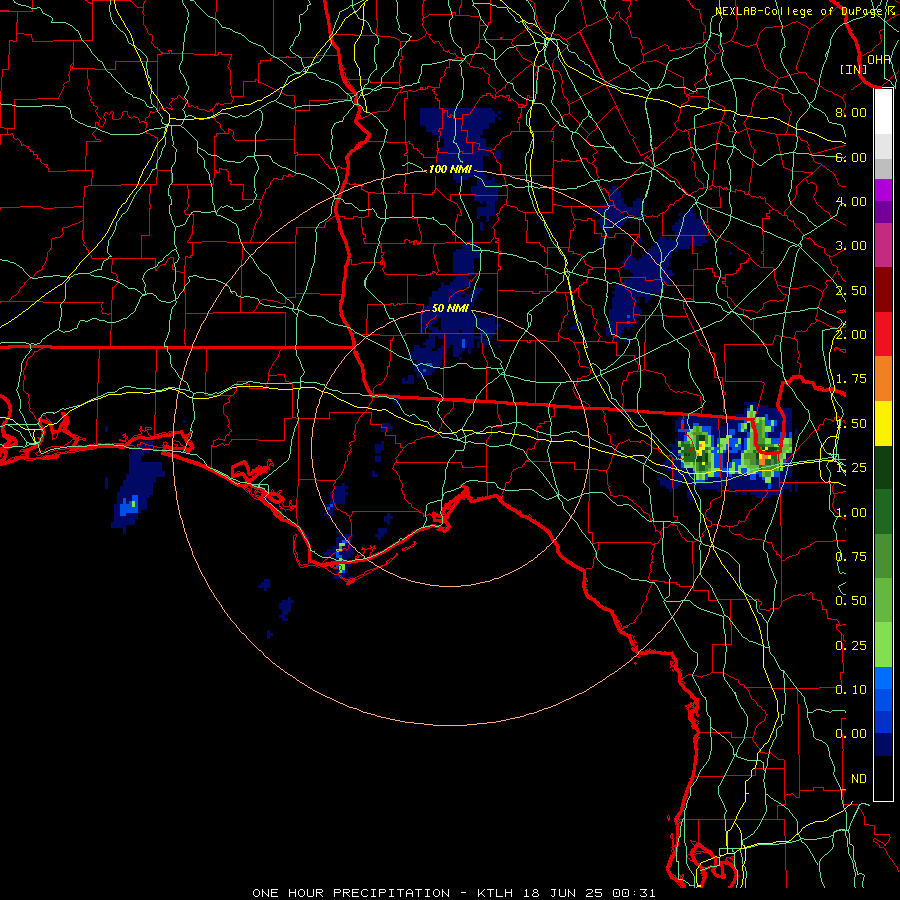Click the 1.75 legend value
The height and width of the screenshot is (900, 900).
(851, 379)
